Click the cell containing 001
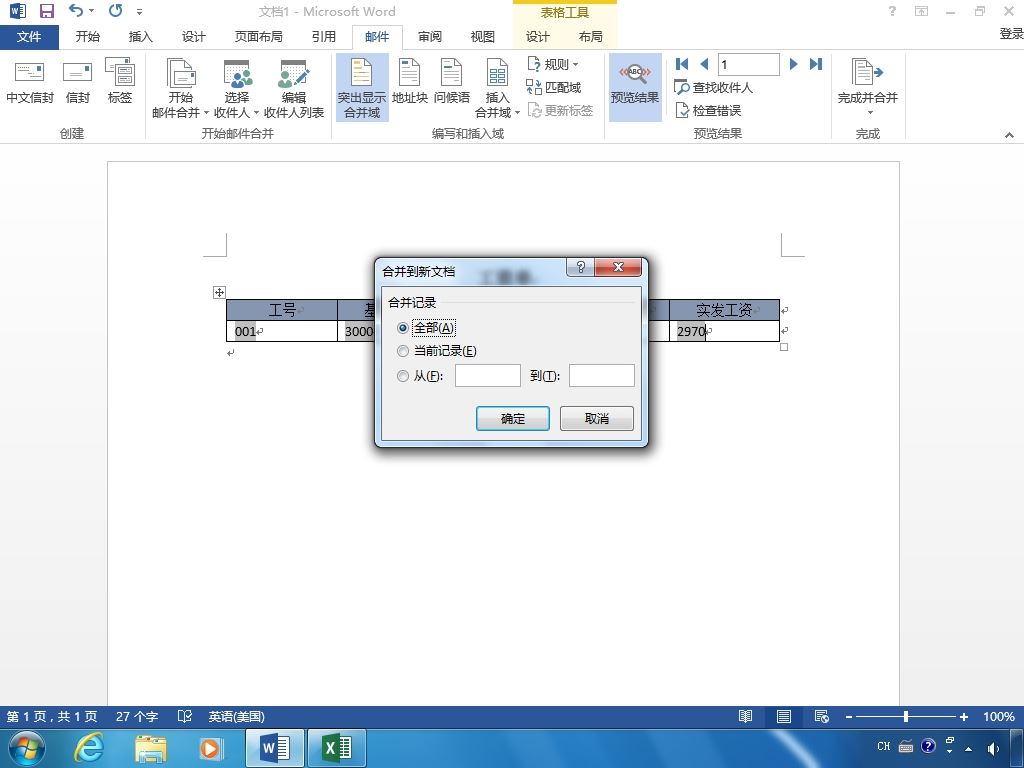The image size is (1024, 768). coord(282,331)
